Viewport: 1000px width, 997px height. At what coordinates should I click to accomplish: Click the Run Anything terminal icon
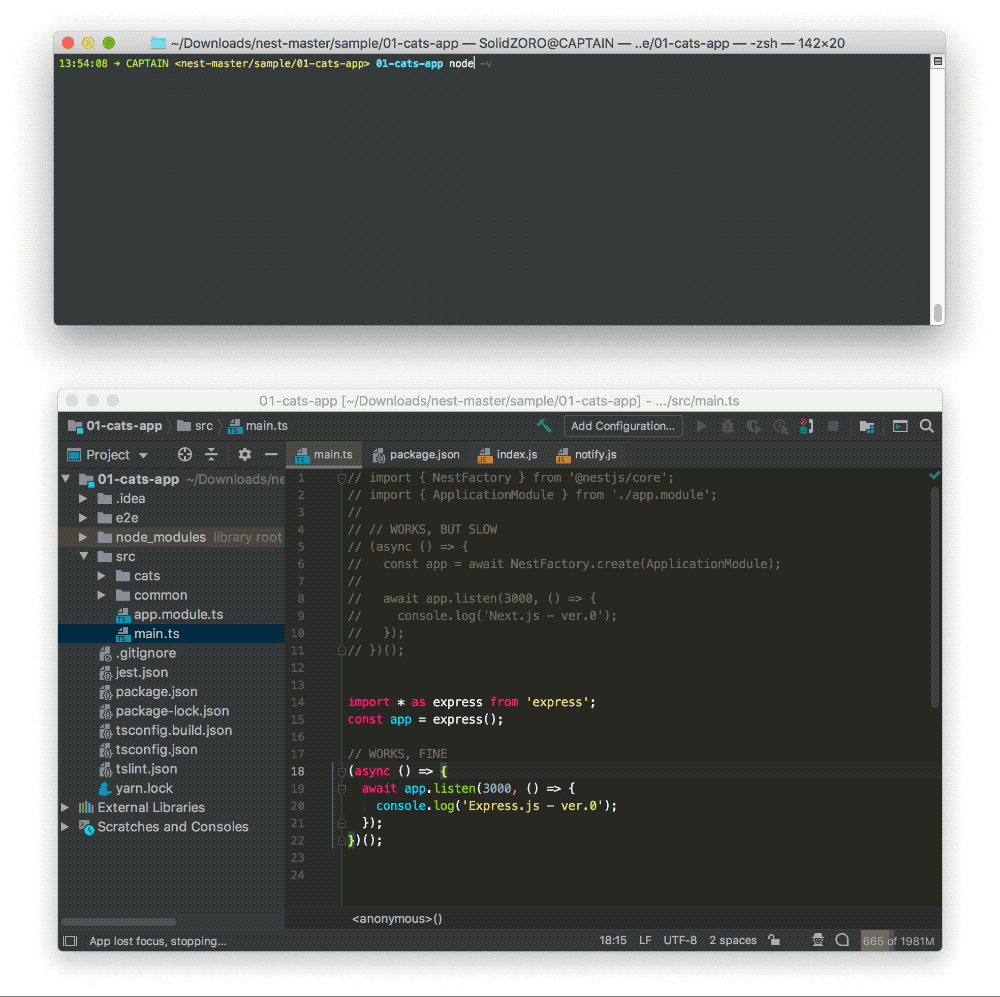(x=900, y=426)
